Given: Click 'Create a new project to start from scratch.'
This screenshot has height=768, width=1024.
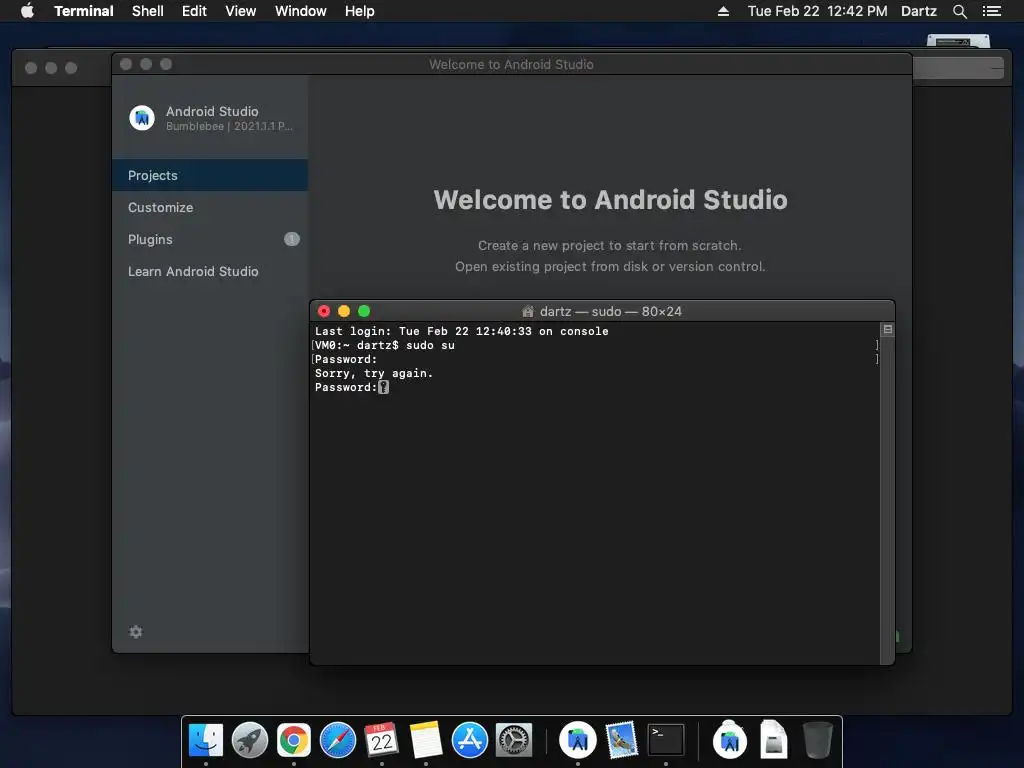Looking at the screenshot, I should (x=610, y=246).
